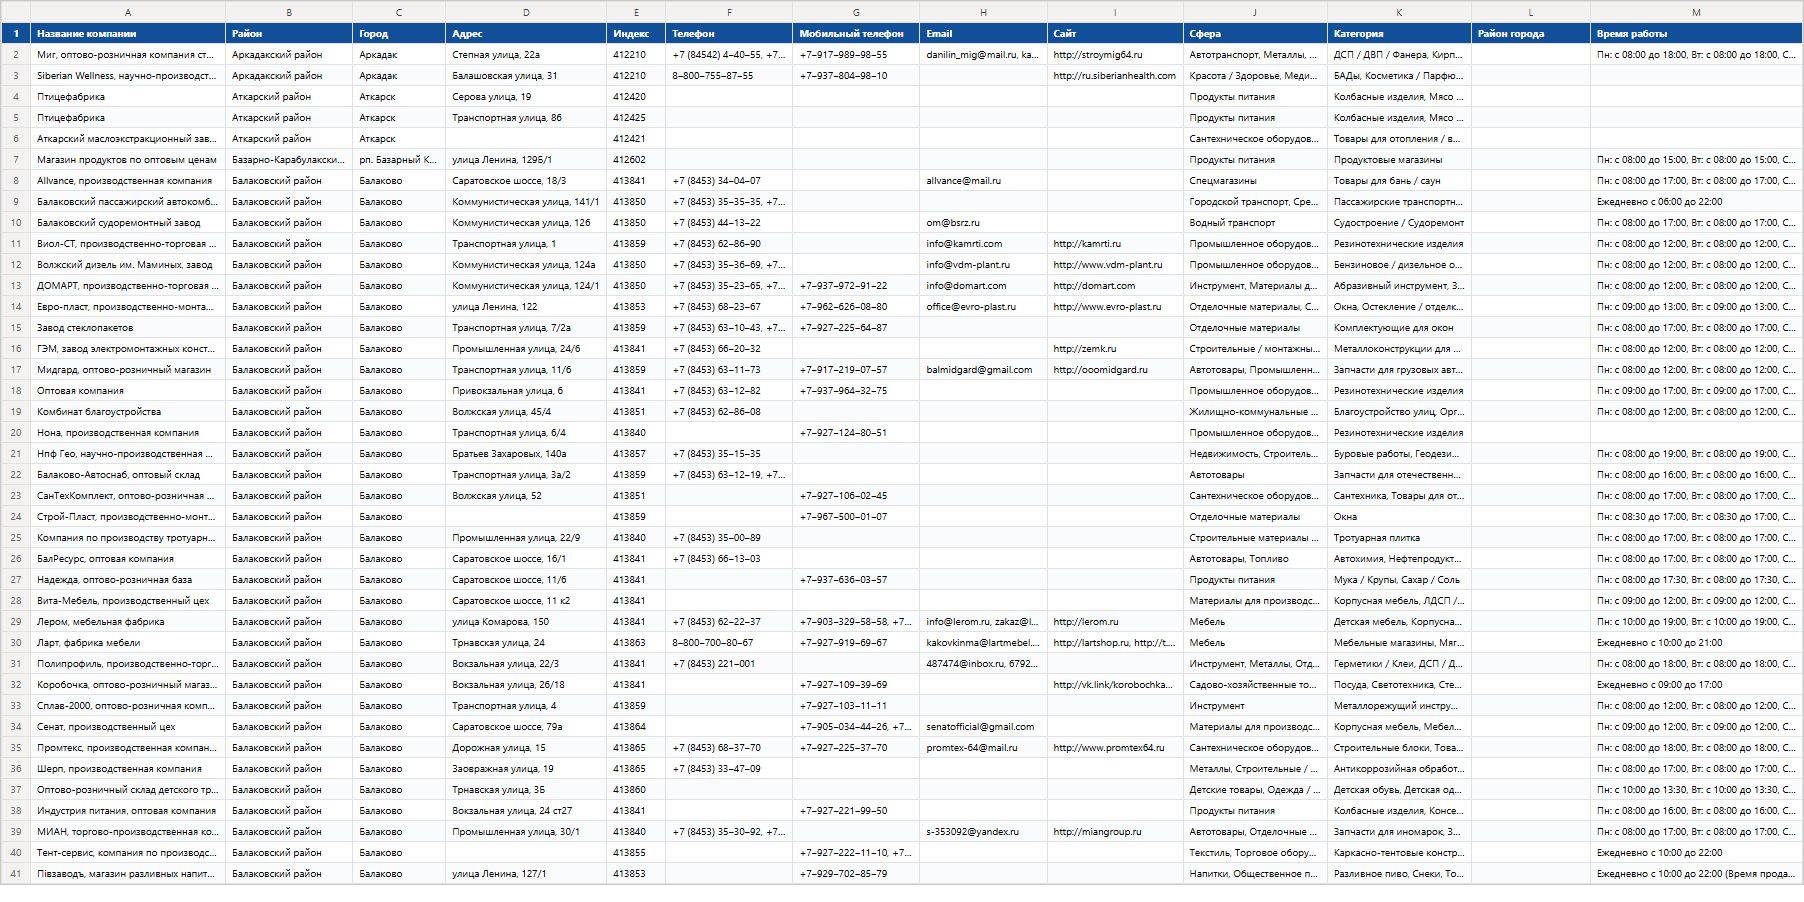Click the "Район города" header cell
1804x902 pixels.
pos(1530,33)
